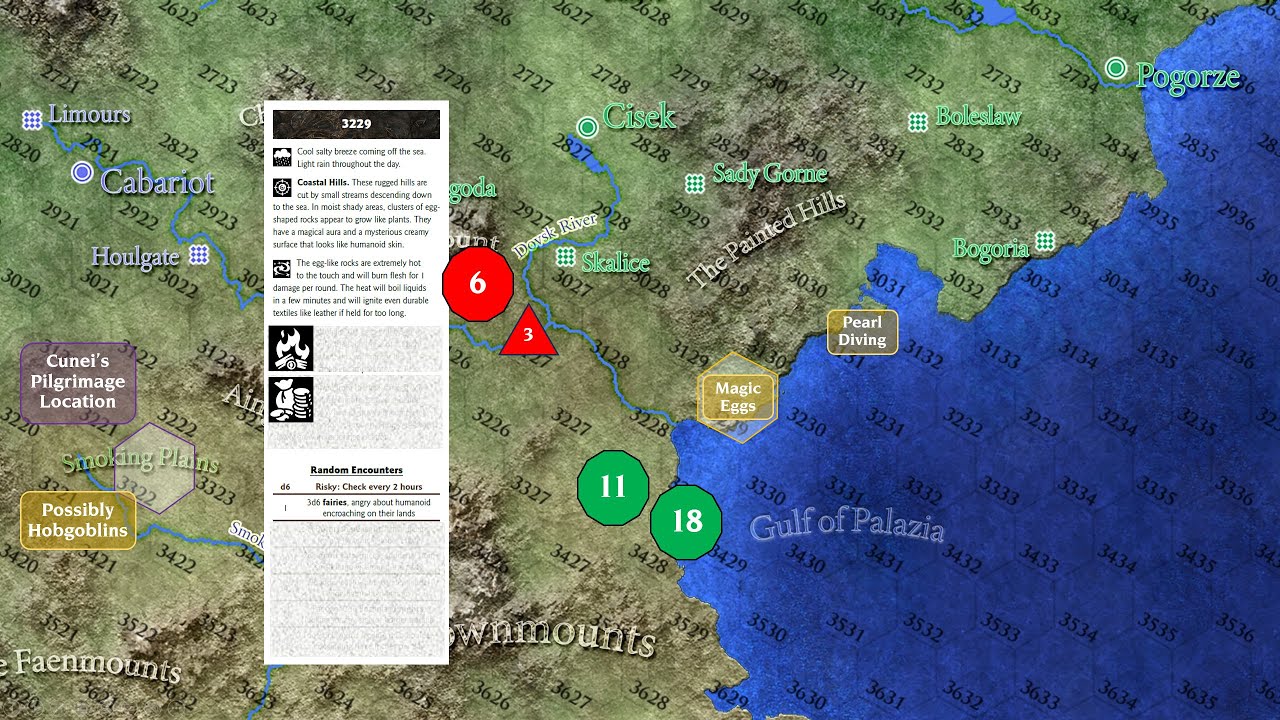This screenshot has height=720, width=1280.
Task: Click the swirl icon beside egg-like rocks text
Action: 282,268
